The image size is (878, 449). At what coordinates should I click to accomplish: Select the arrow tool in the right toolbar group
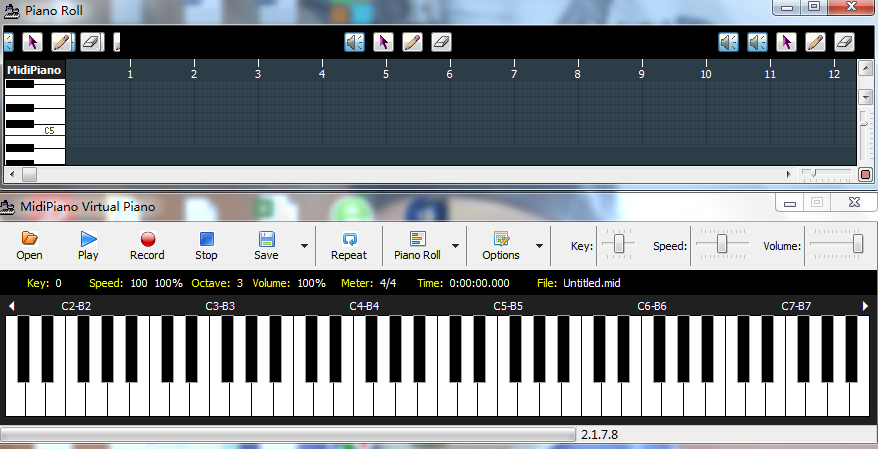[786, 42]
